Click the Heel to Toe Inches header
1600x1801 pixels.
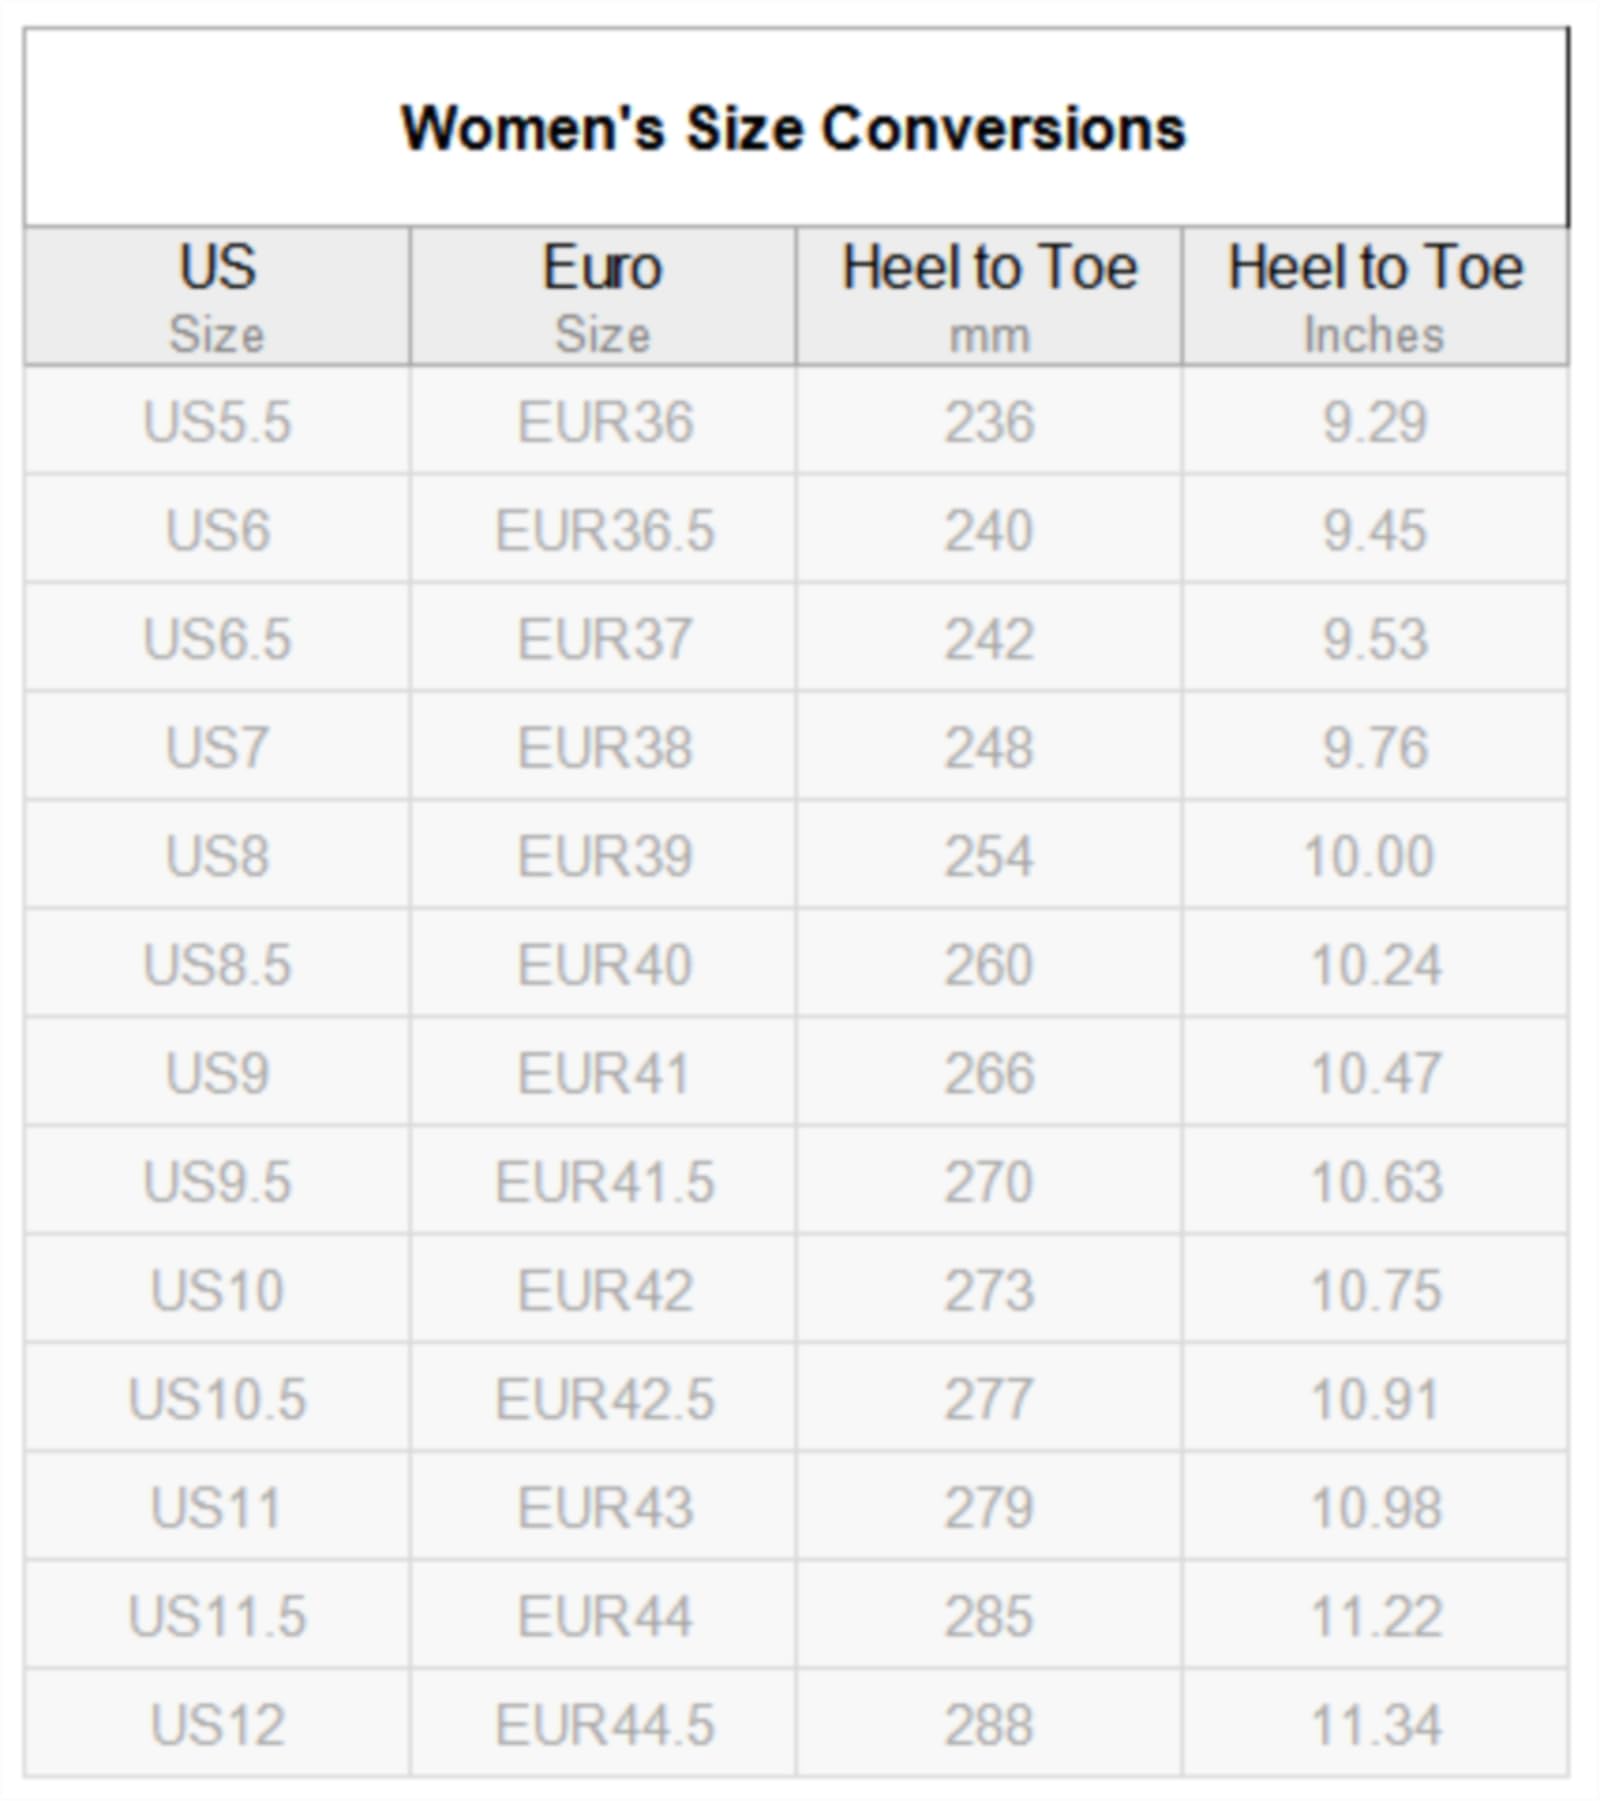point(1375,296)
